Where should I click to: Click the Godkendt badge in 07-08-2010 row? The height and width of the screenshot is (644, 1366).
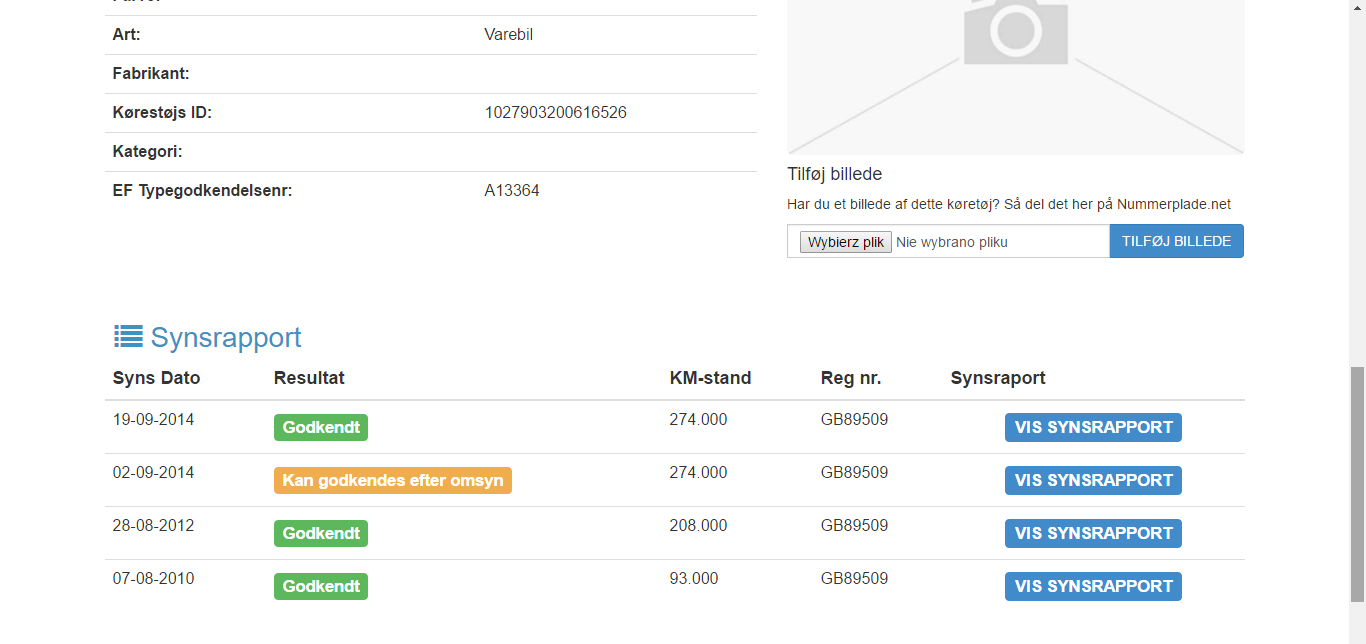click(321, 586)
